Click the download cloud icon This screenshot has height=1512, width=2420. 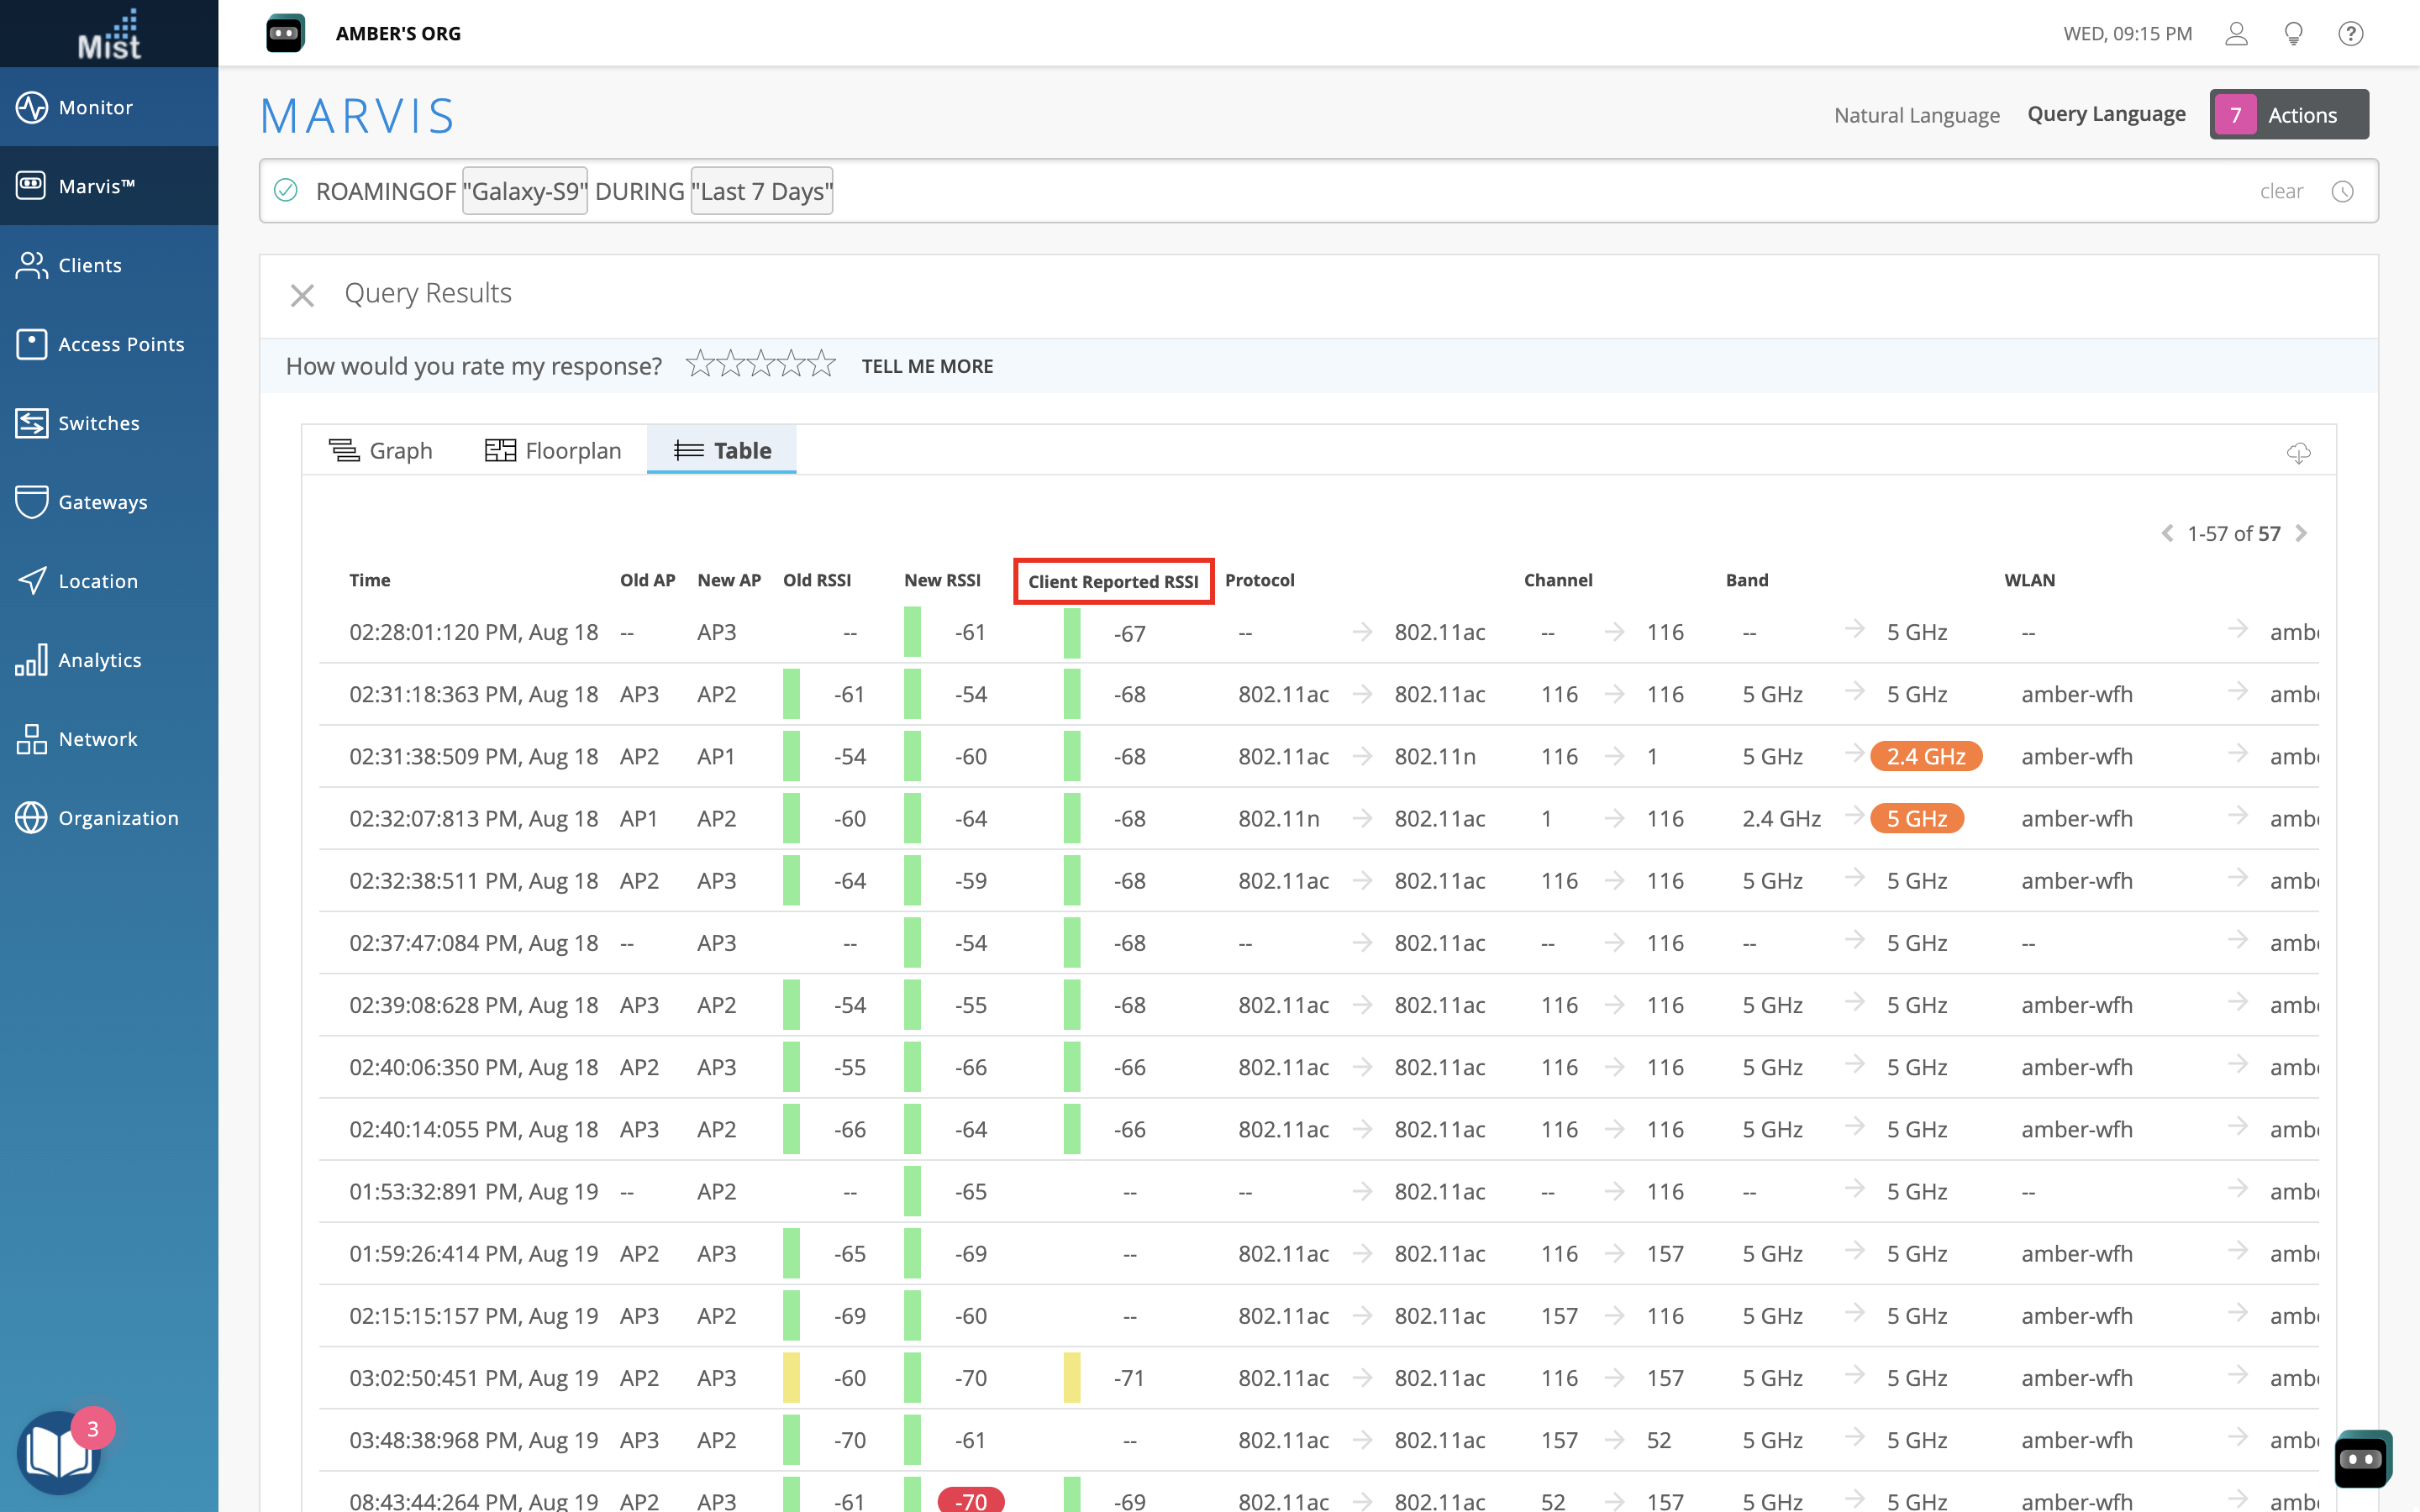tap(2298, 453)
